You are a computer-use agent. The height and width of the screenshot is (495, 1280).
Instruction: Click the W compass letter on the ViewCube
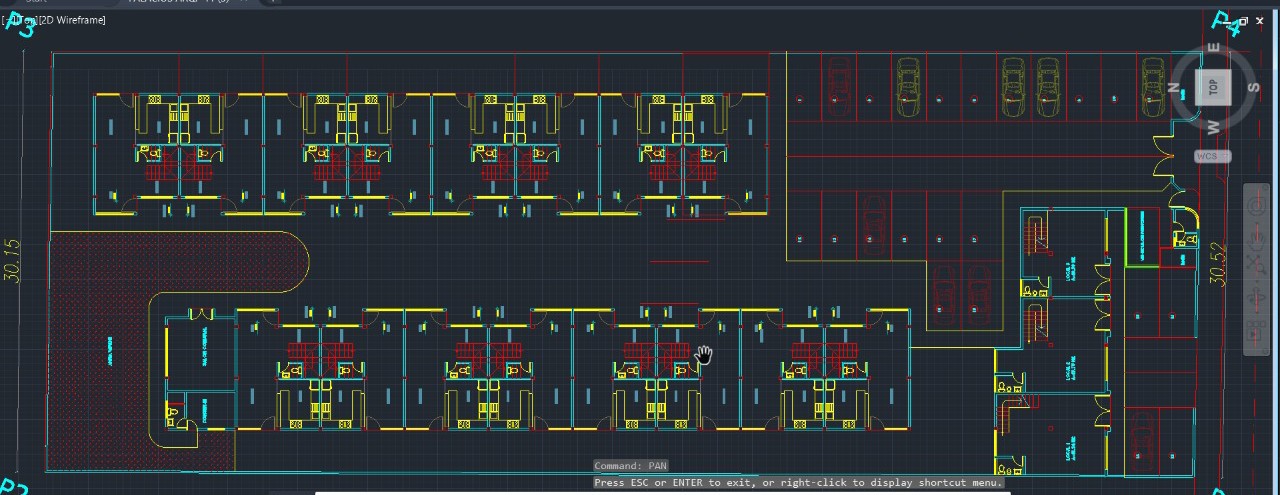pyautogui.click(x=1213, y=127)
